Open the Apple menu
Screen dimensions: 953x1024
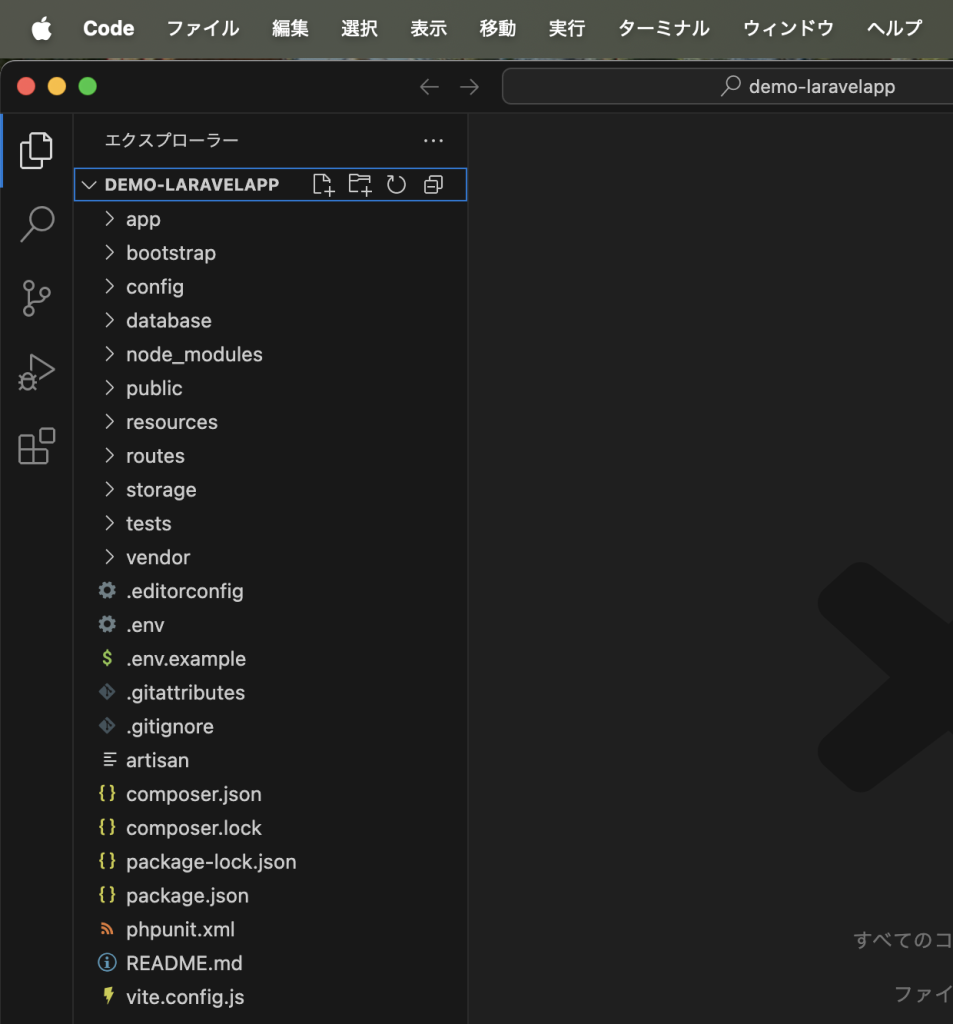tap(41, 28)
